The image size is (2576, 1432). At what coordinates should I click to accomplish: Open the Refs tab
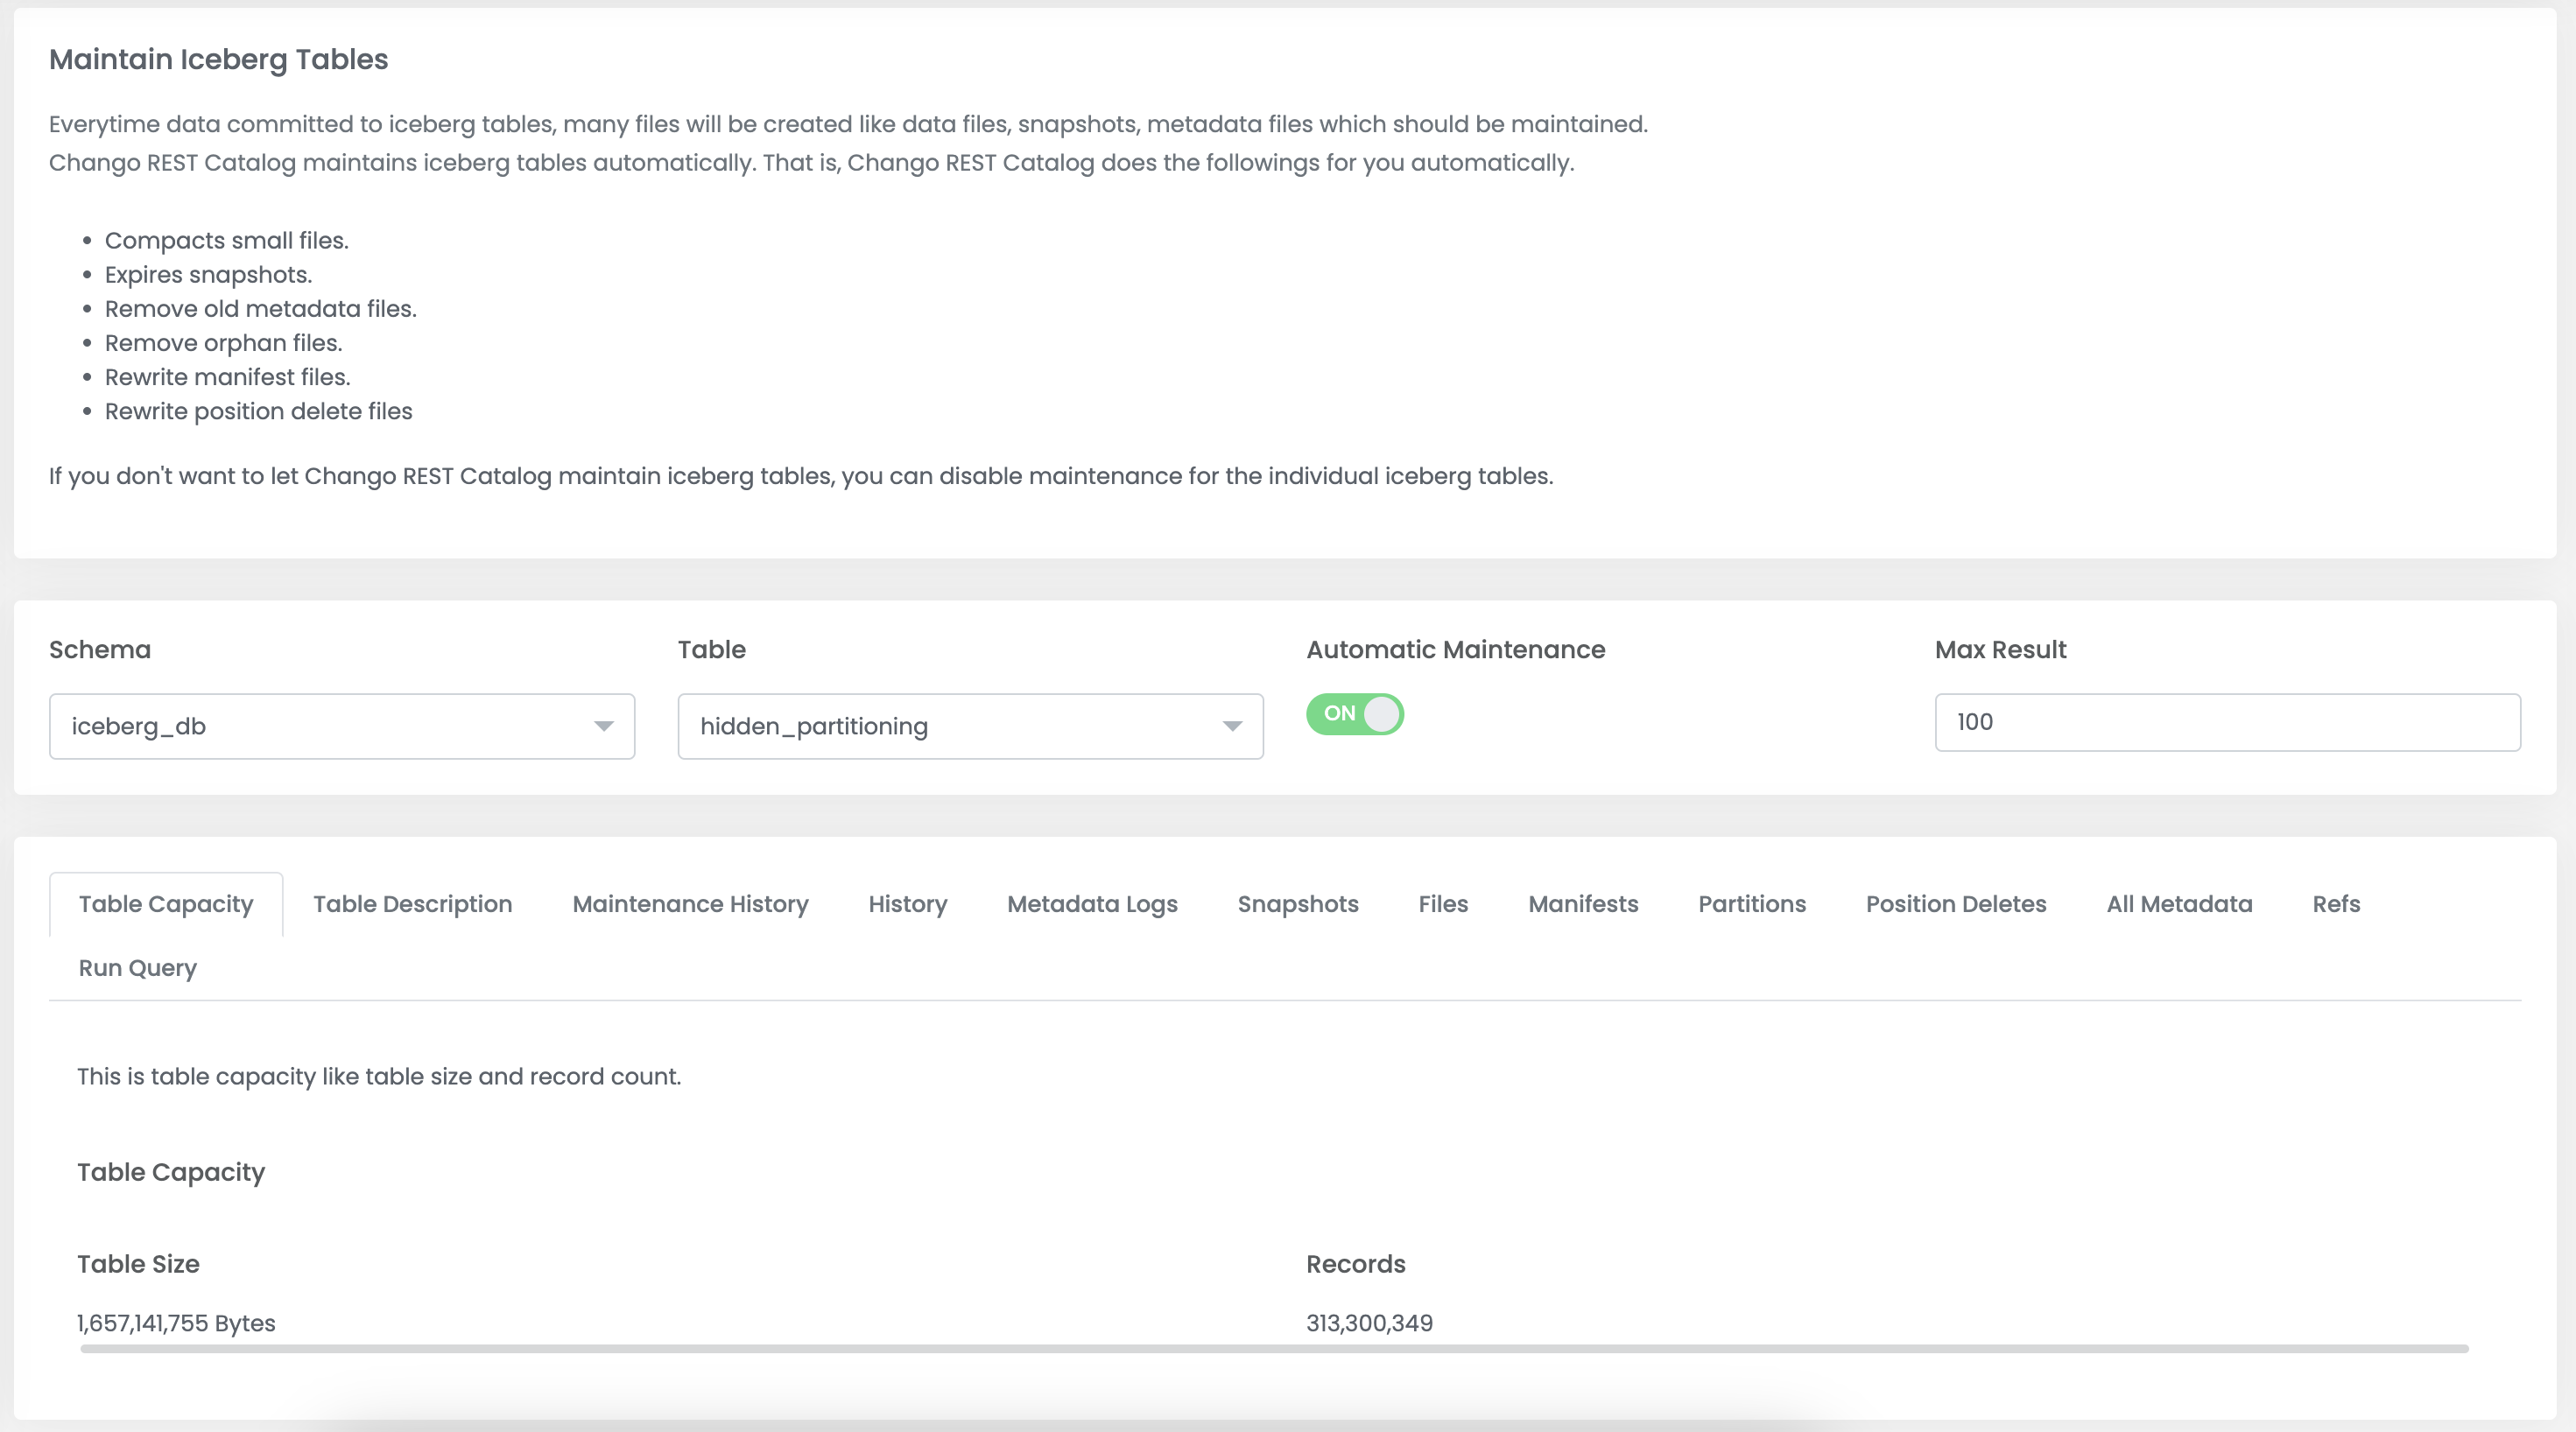[2336, 904]
